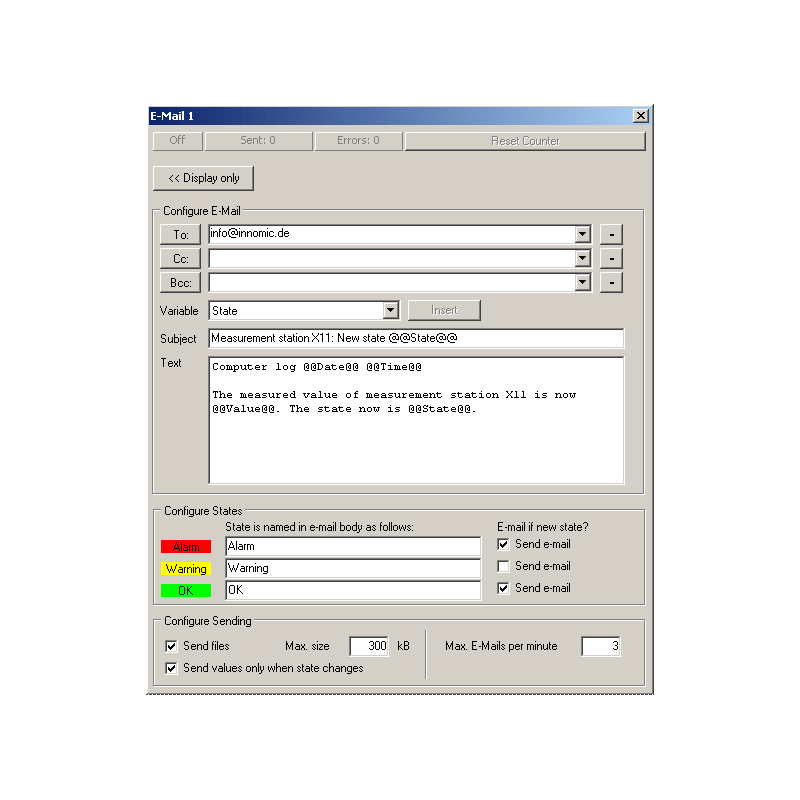The image size is (800, 800).
Task: Click the red Alarm color swatch
Action: click(x=186, y=547)
